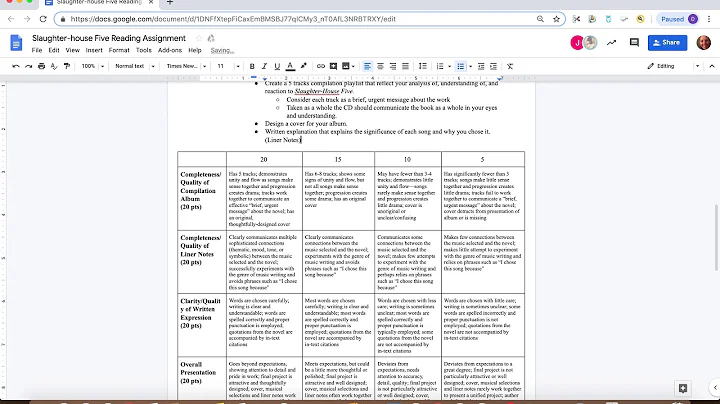Justify the paragraph text

[405, 66]
